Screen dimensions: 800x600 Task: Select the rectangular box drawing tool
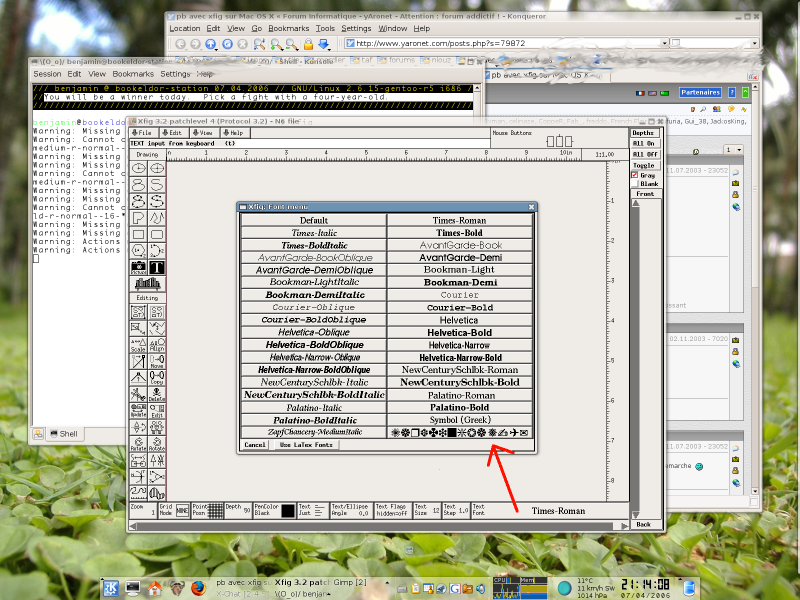click(x=138, y=235)
